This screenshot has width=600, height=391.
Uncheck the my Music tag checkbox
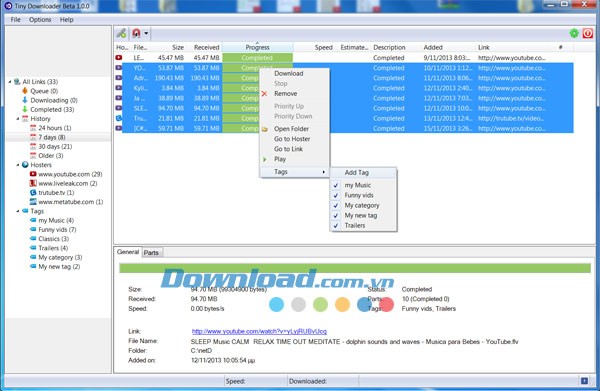[336, 185]
